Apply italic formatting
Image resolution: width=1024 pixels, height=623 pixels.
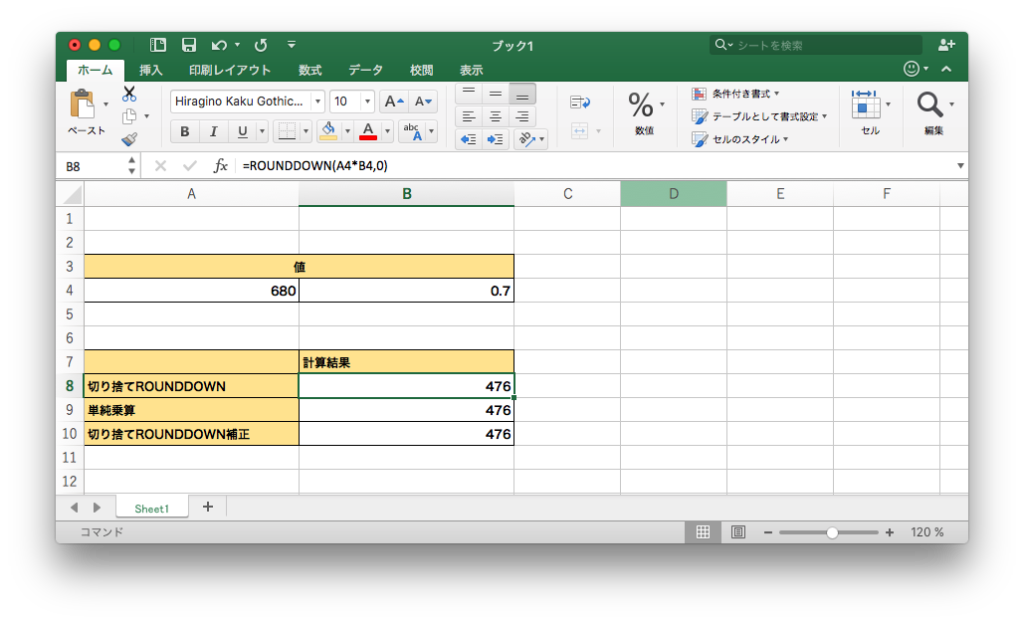click(x=212, y=130)
